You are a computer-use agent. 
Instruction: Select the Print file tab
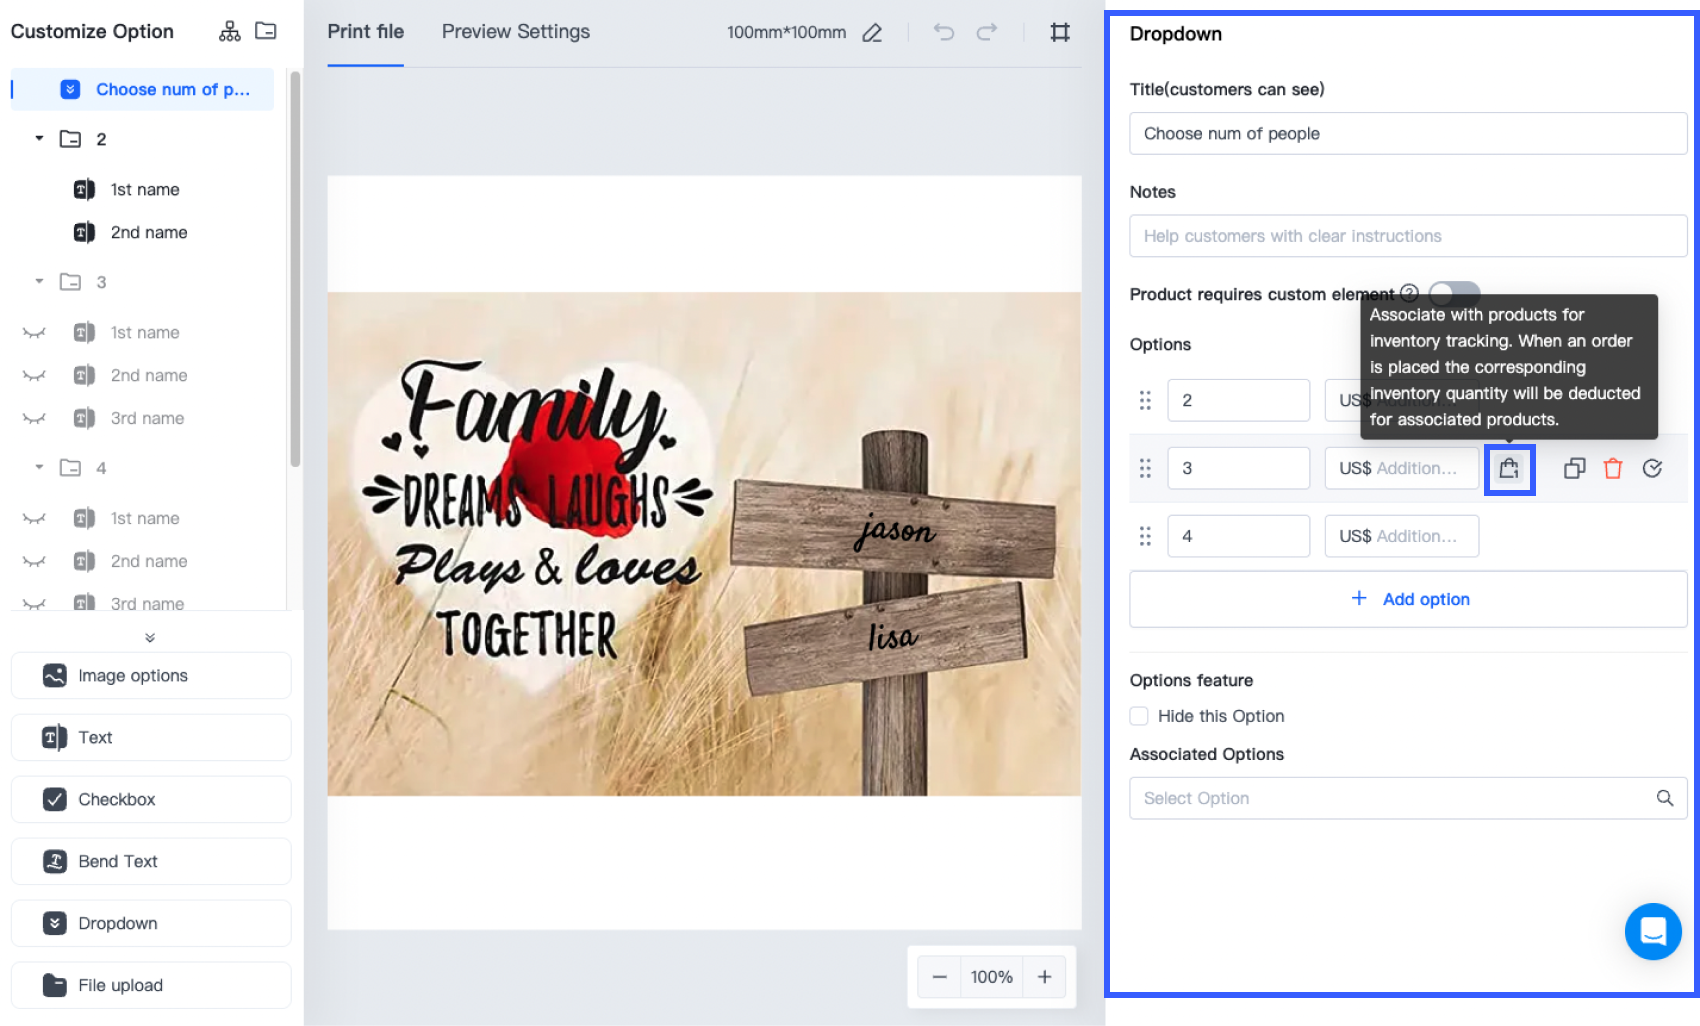[x=365, y=32]
